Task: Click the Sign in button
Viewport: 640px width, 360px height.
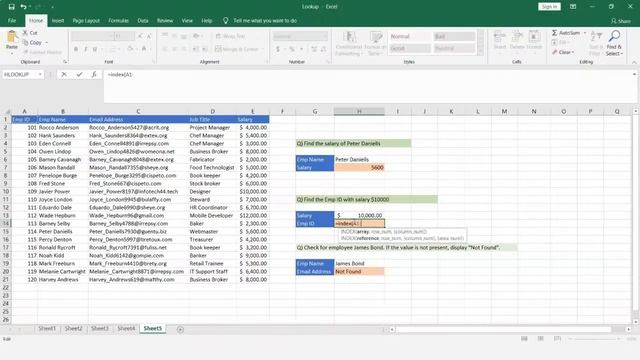Action: click(549, 7)
